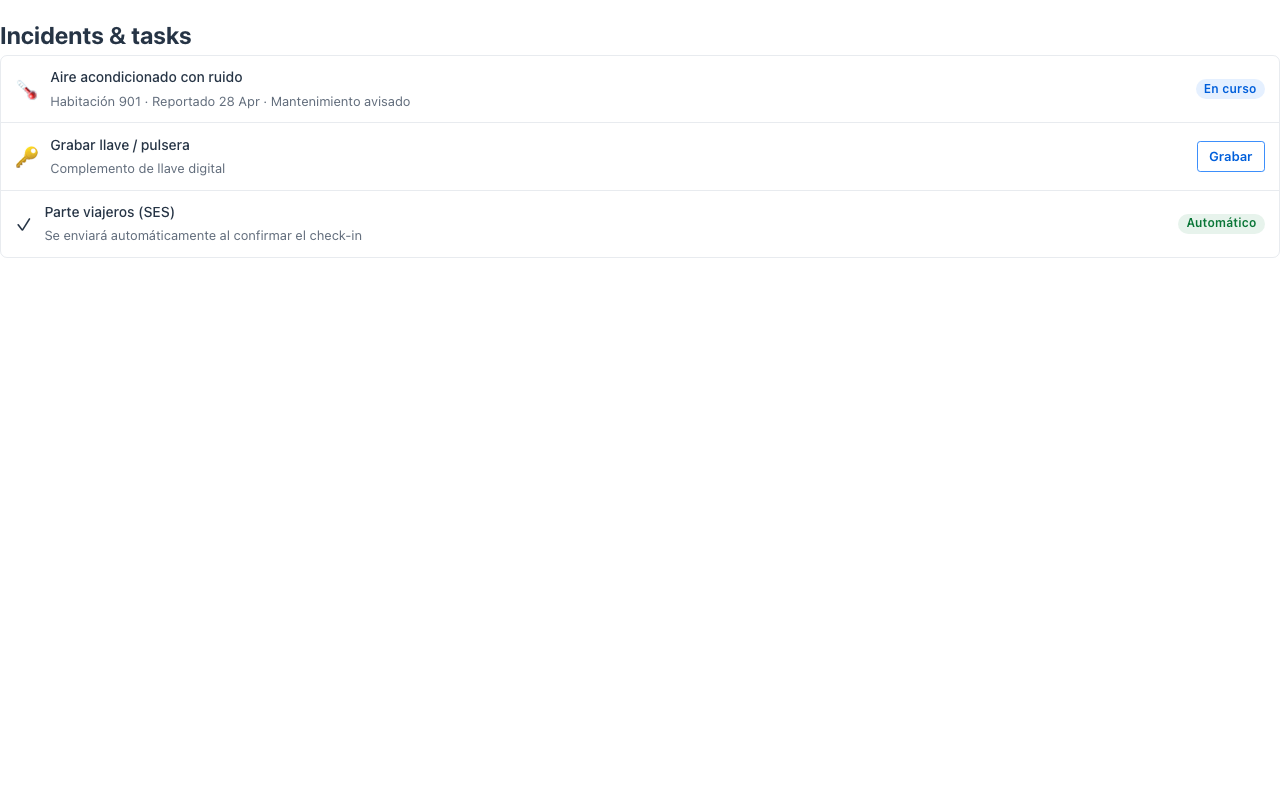Screen dimensions: 1280x800
Task: Click the Automático status badge
Action: coord(1221,223)
